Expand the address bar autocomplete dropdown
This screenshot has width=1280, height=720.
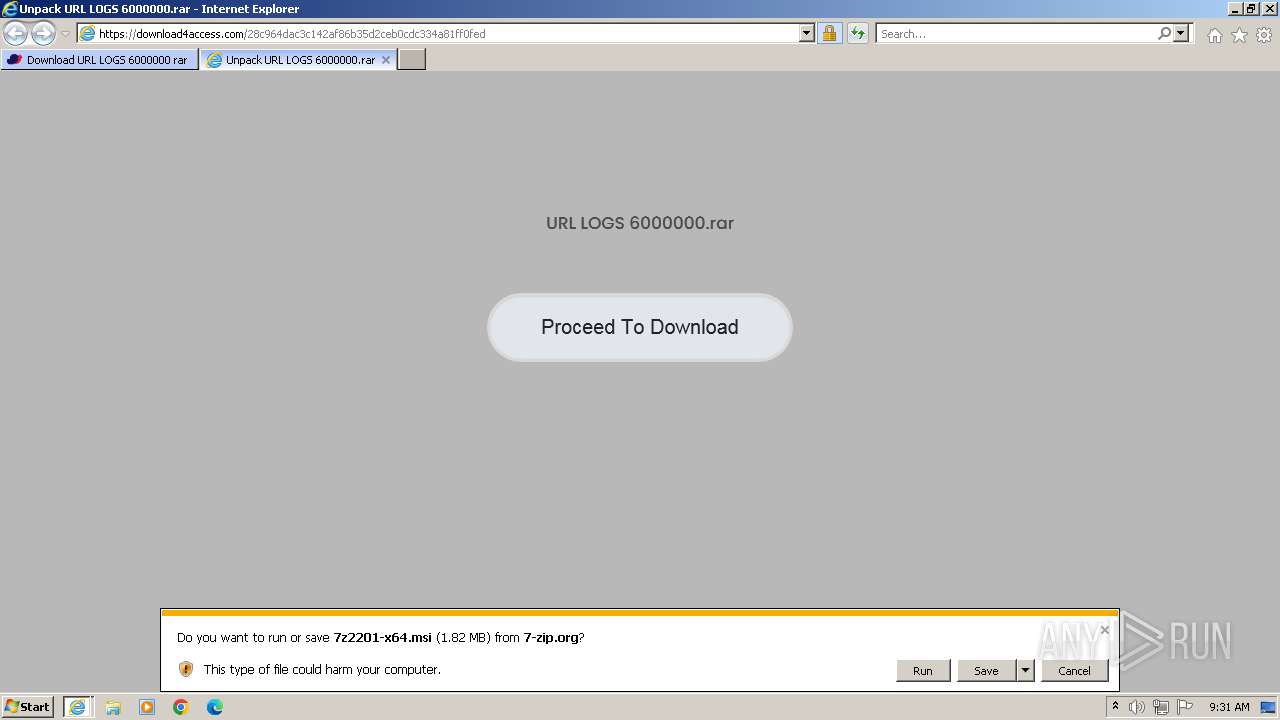point(807,34)
